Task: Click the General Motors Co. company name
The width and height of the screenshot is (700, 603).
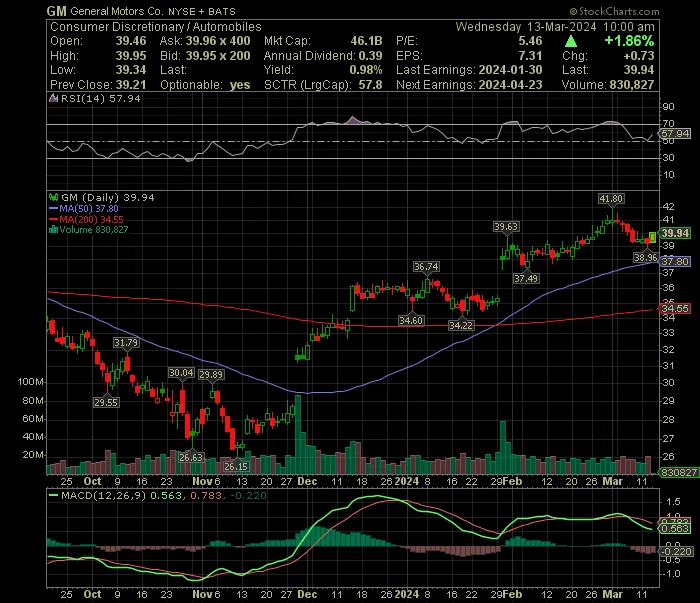Action: [x=117, y=11]
